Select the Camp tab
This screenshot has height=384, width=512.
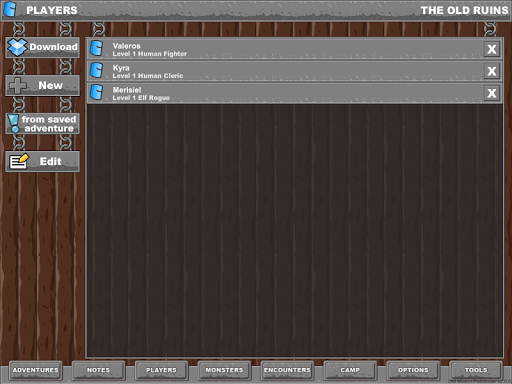(350, 370)
